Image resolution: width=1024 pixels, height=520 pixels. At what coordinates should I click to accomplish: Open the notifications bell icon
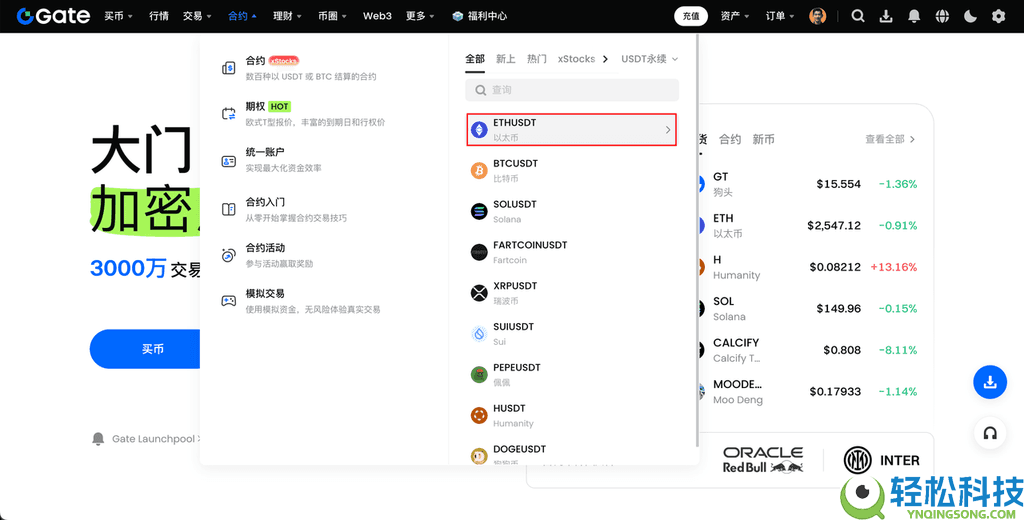pos(914,16)
